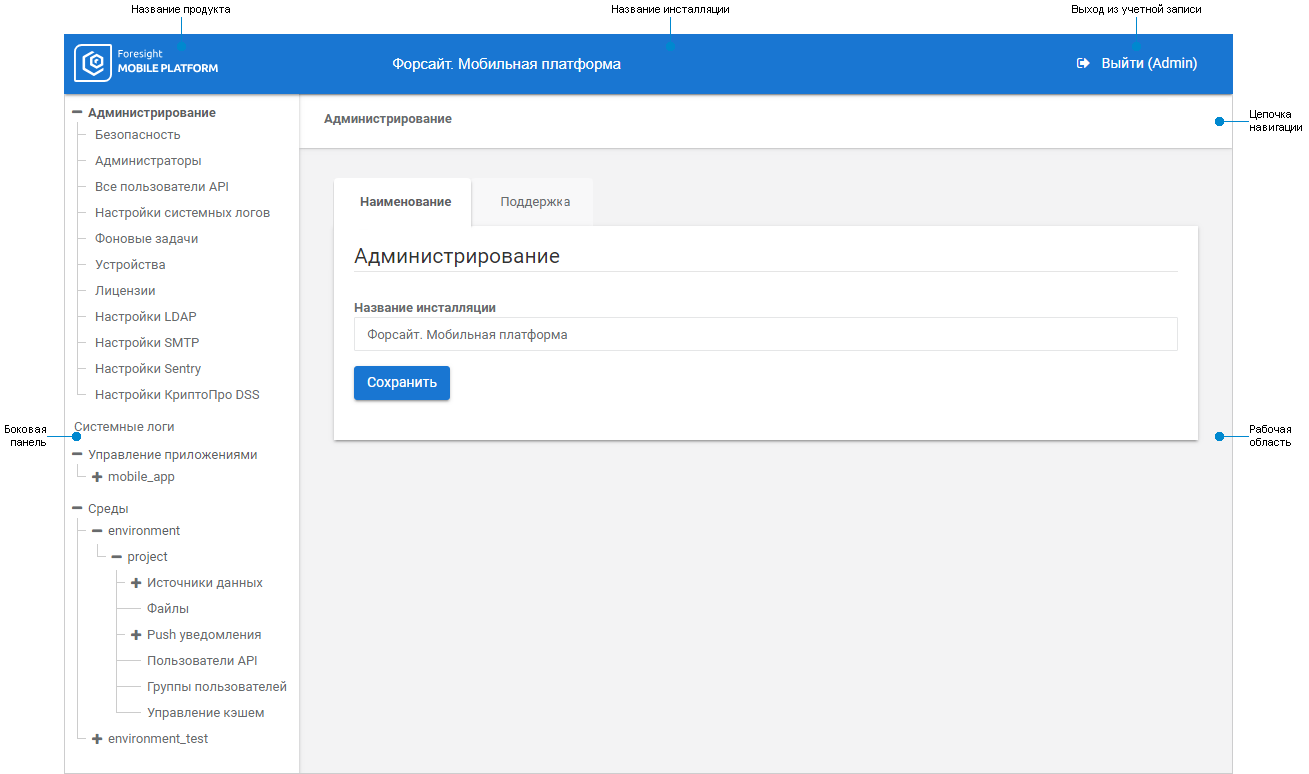Image resolution: width=1309 pixels, height=774 pixels.
Task: Select Лицензии in the sidebar
Action: click(125, 291)
